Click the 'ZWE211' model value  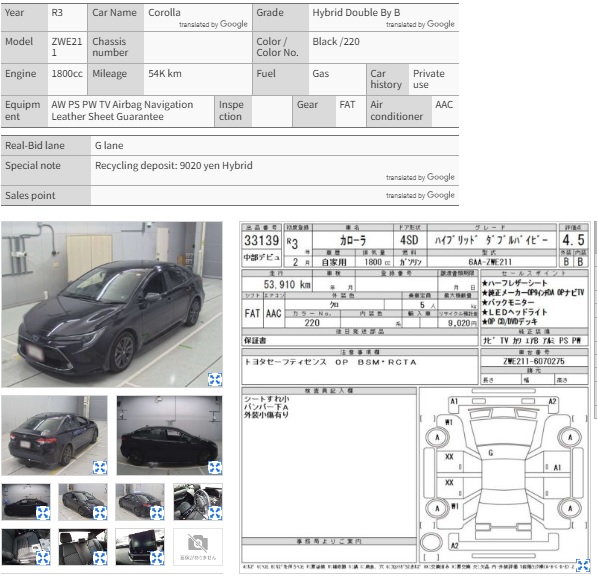[x=67, y=47]
